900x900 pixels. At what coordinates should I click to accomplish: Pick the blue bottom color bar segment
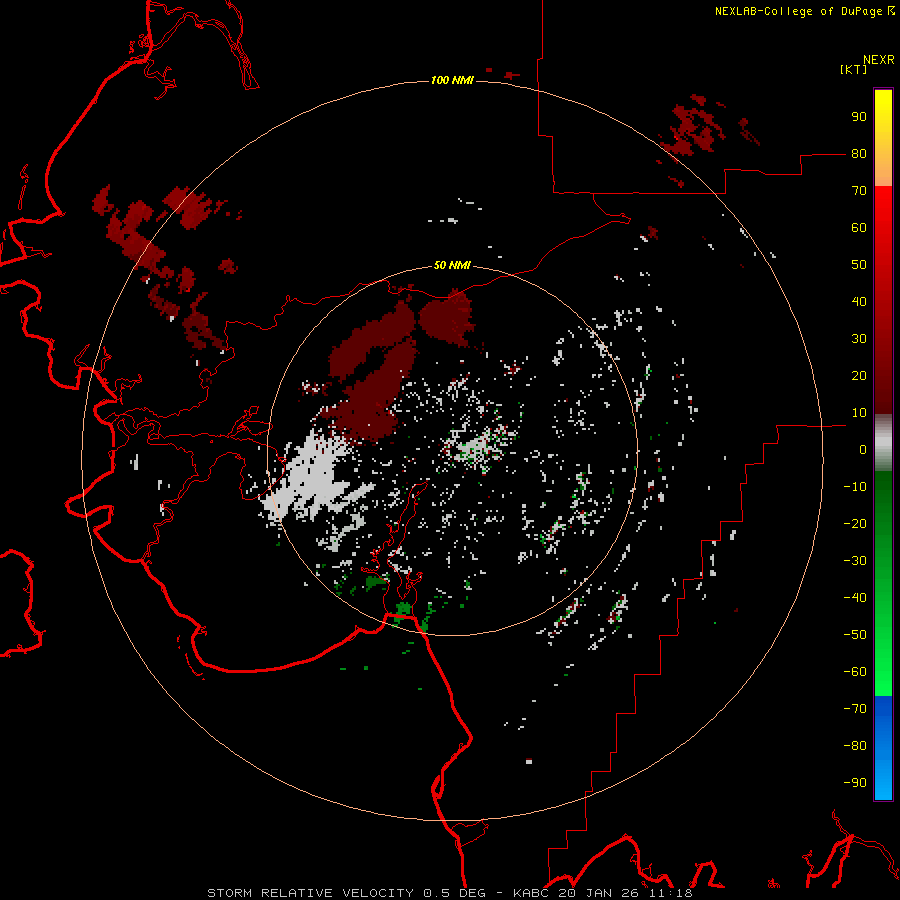tap(883, 748)
